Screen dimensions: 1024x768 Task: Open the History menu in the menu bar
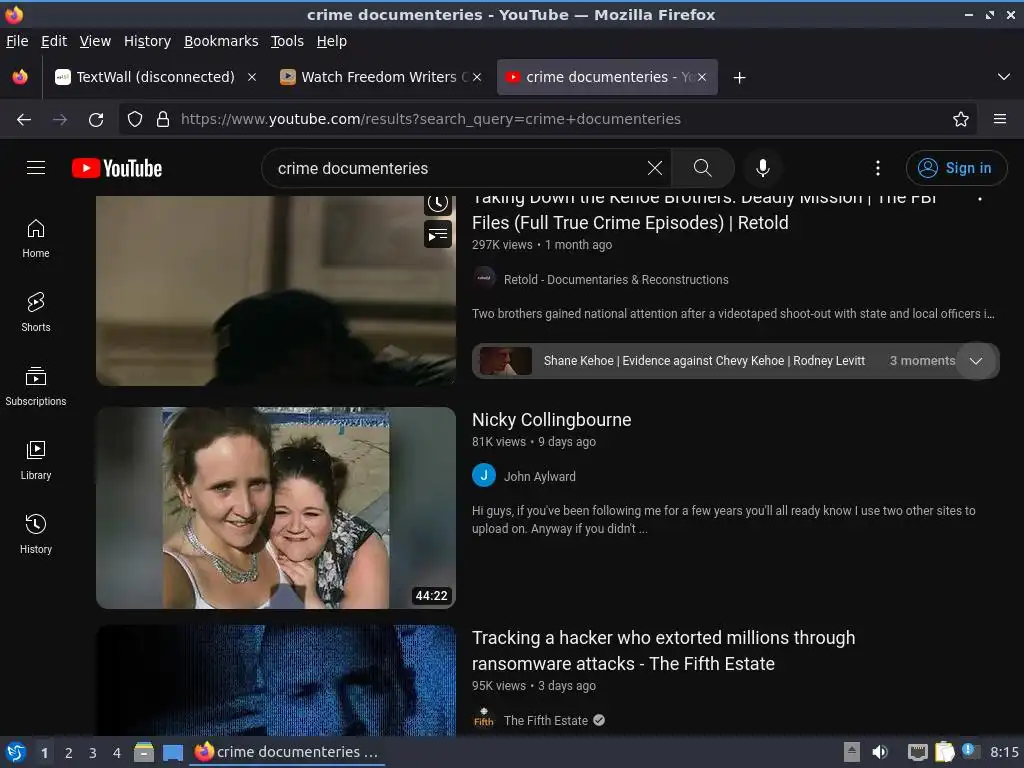[x=147, y=41]
